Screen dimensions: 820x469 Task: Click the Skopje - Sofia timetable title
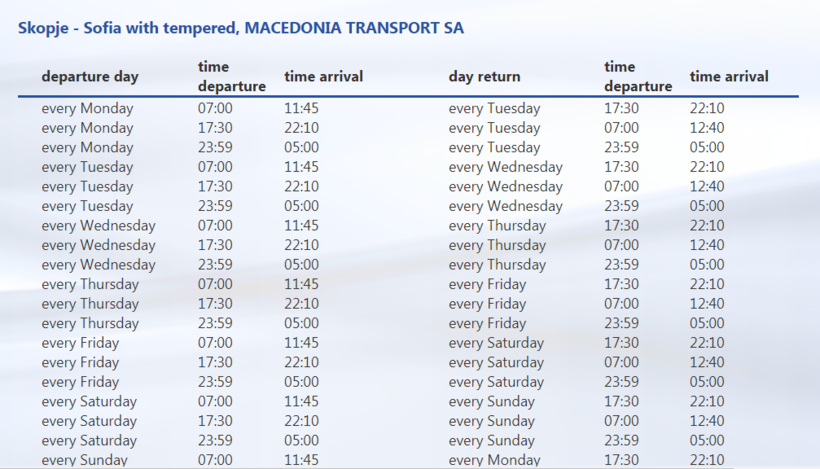pyautogui.click(x=241, y=28)
